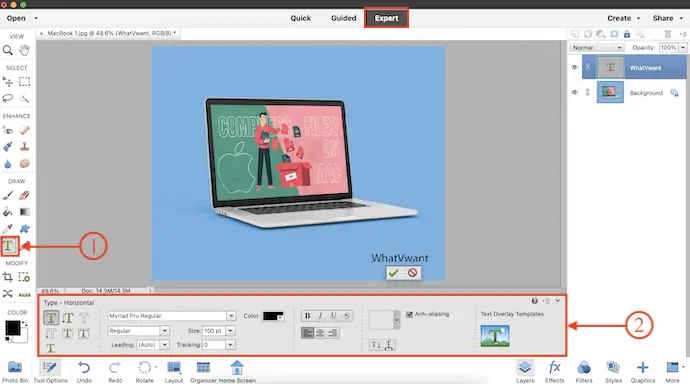The height and width of the screenshot is (384, 690).
Task: Select the Type tool in toolbox
Action: (x=8, y=246)
